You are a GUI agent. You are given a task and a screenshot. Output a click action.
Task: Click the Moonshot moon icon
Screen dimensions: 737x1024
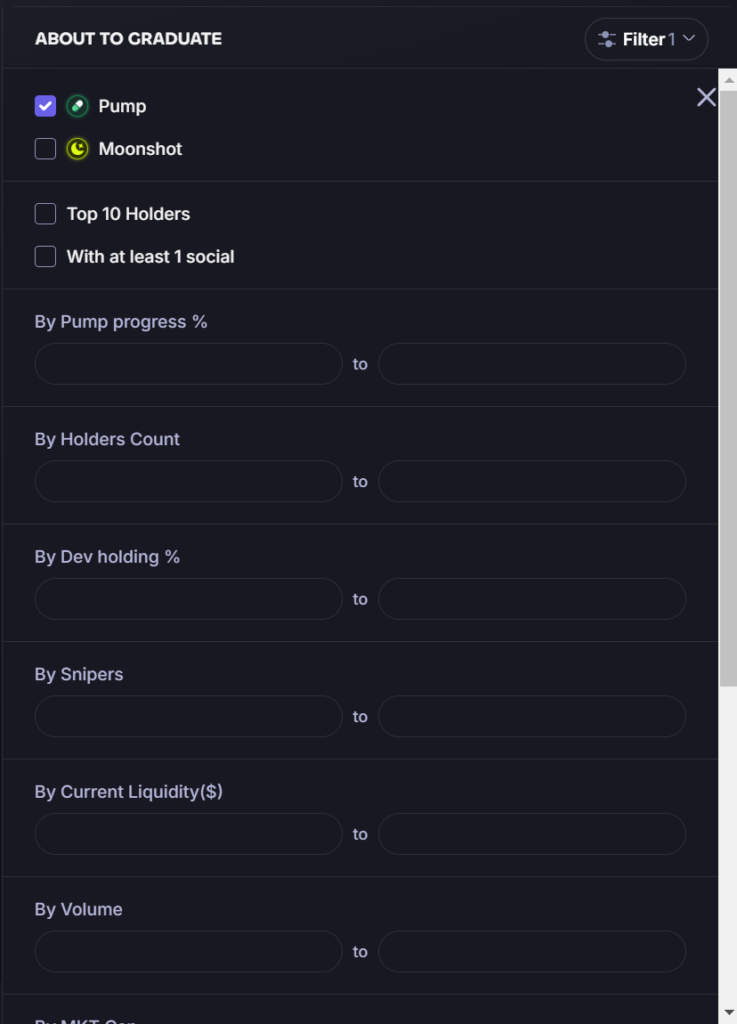(77, 149)
